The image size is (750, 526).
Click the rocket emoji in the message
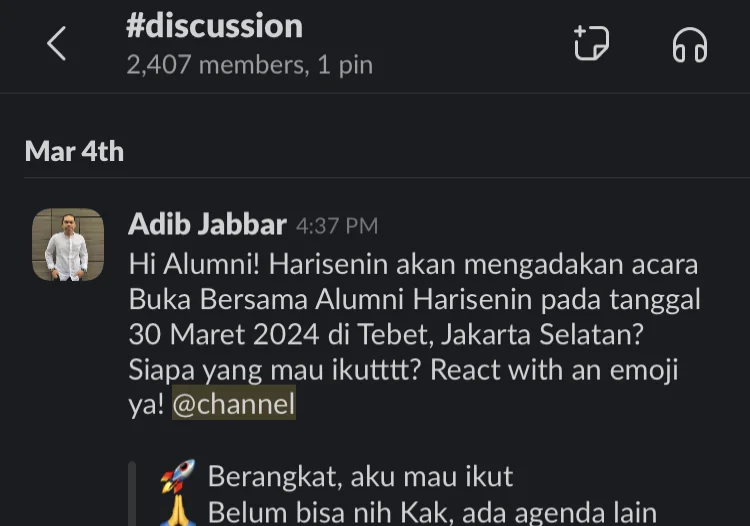[178, 477]
